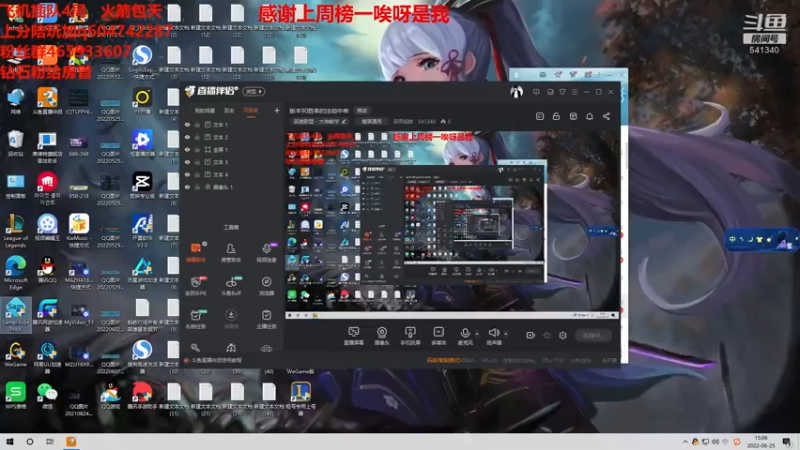
Task: Click the live preview canvas
Action: [x=452, y=225]
